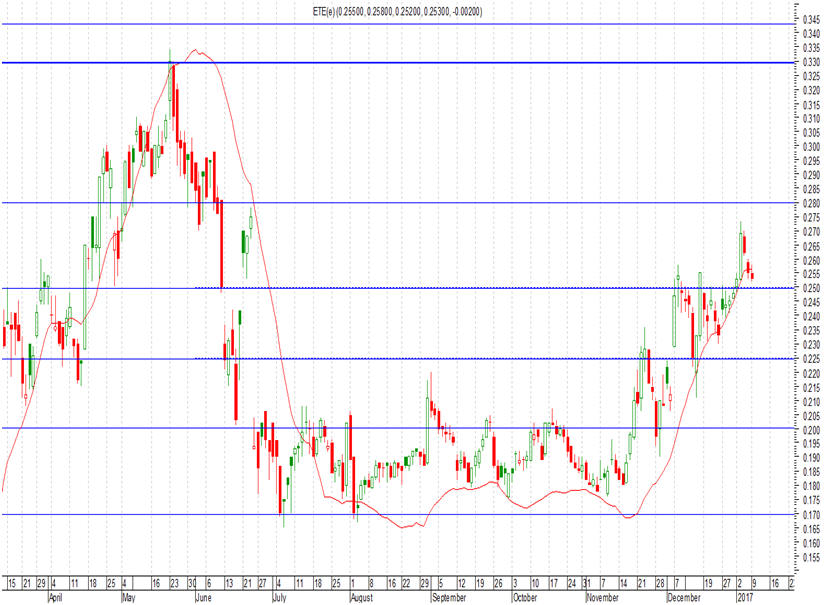Image resolution: width=824 pixels, height=605 pixels.
Task: Click the 0.345 price axis label
Action: point(811,20)
